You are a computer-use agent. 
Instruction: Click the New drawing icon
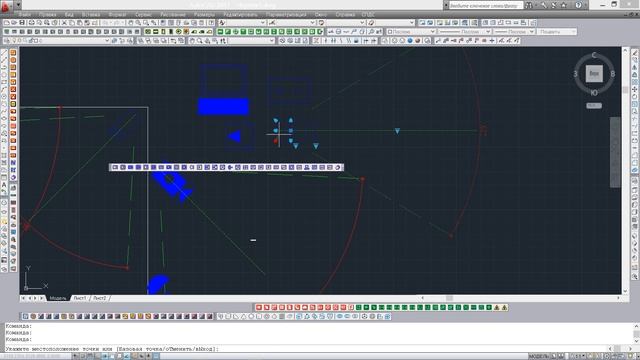[7, 22]
